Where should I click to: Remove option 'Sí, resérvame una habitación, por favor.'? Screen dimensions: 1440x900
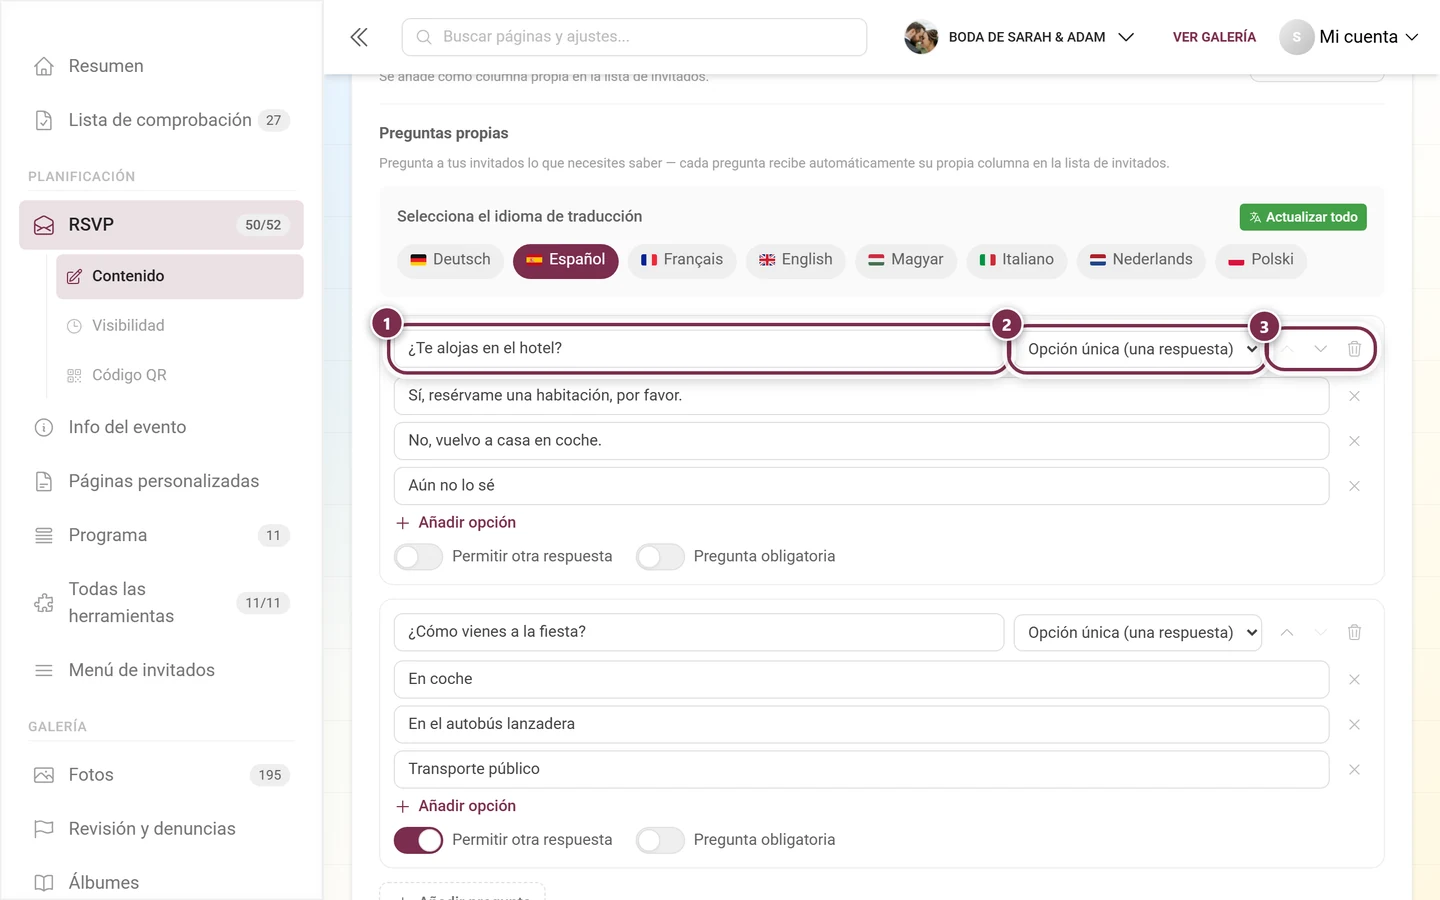[x=1354, y=396]
